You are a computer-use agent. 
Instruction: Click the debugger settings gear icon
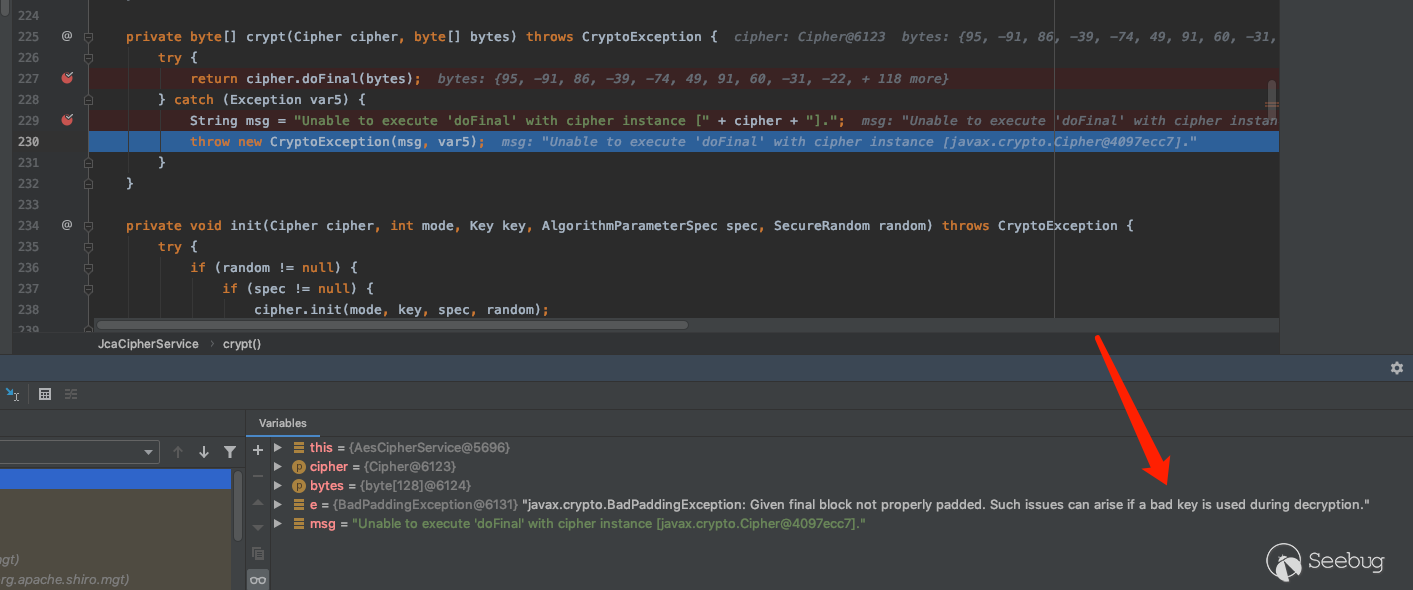(1396, 368)
